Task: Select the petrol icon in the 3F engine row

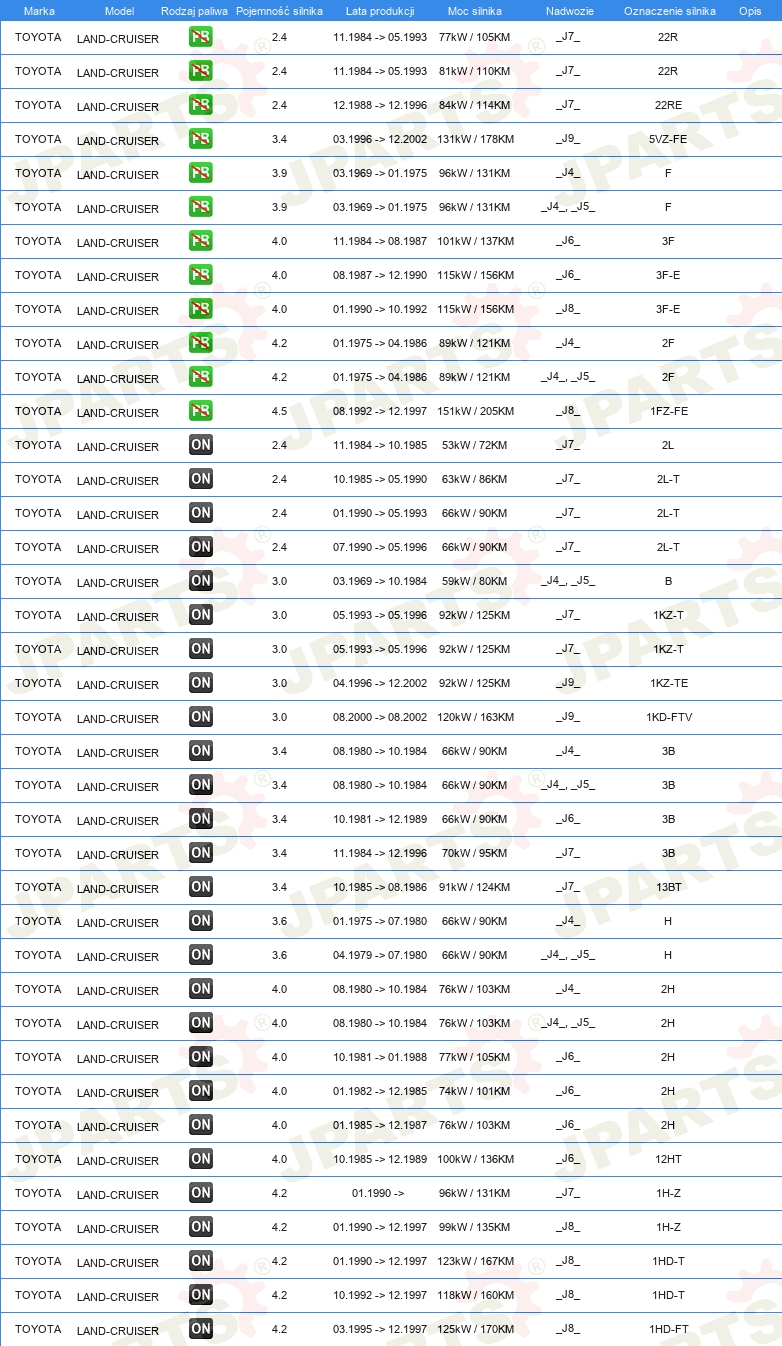Action: click(x=201, y=241)
